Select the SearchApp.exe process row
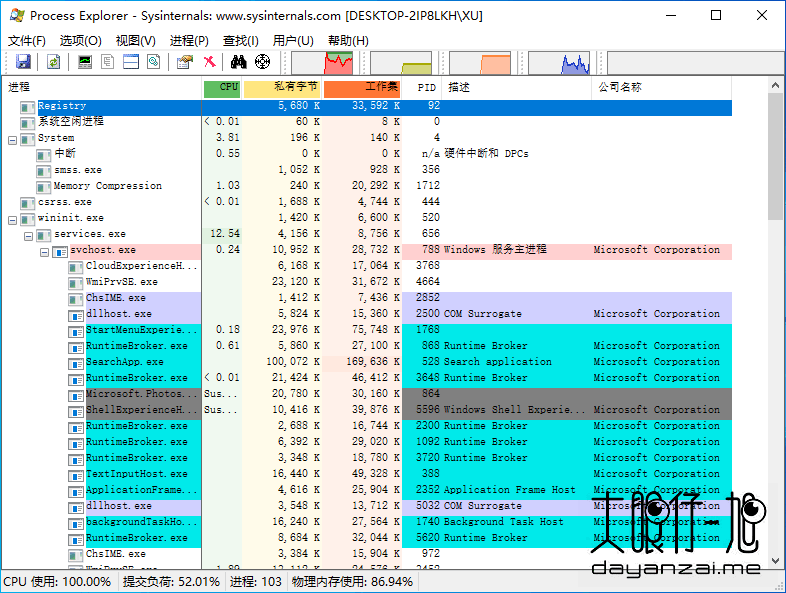This screenshot has width=786, height=593. coord(125,362)
